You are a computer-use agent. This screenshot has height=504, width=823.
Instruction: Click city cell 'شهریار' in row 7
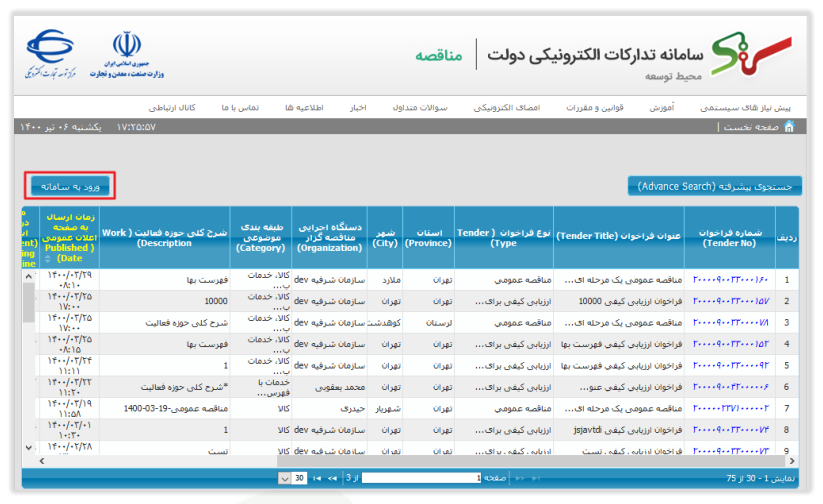(x=387, y=408)
